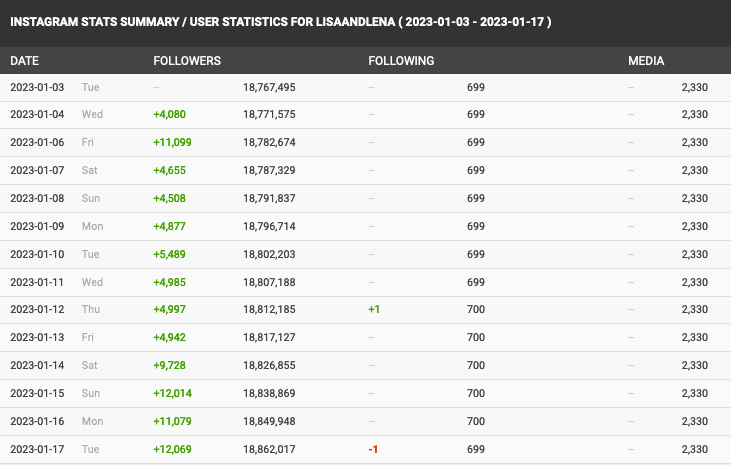Click media count 2,330 on 2023-01-03

[x=695, y=87]
